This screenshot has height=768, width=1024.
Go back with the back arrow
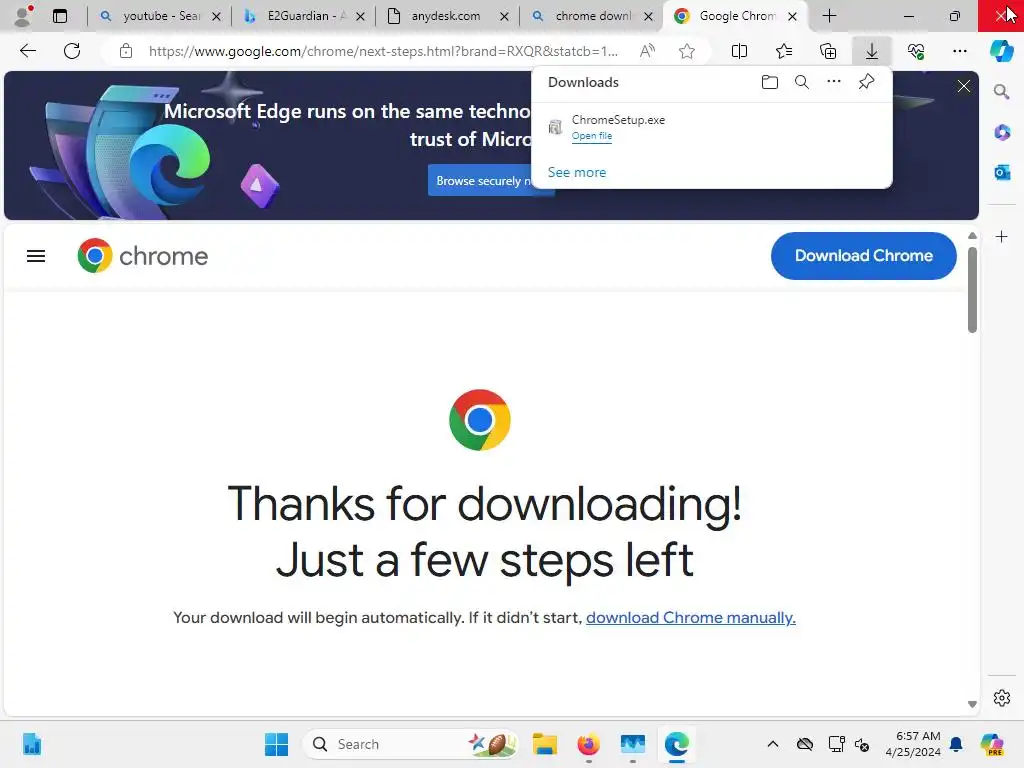tap(28, 51)
